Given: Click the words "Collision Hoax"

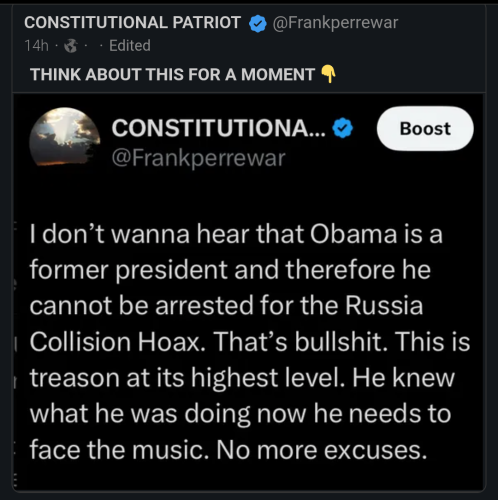Looking at the screenshot, I should tap(118, 342).
